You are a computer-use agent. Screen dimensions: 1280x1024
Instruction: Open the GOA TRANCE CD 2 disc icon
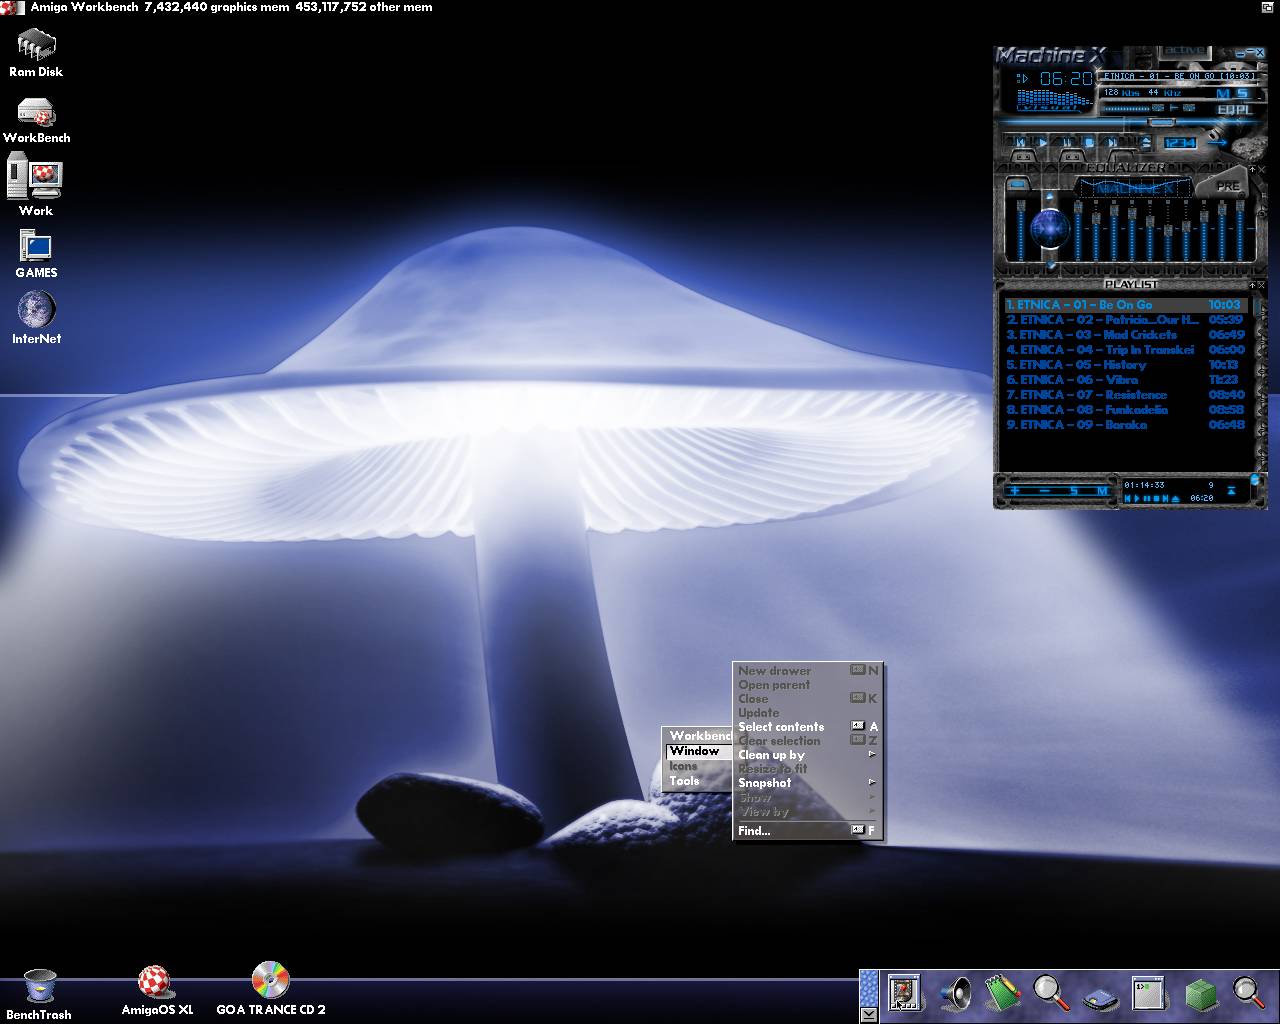[x=270, y=981]
